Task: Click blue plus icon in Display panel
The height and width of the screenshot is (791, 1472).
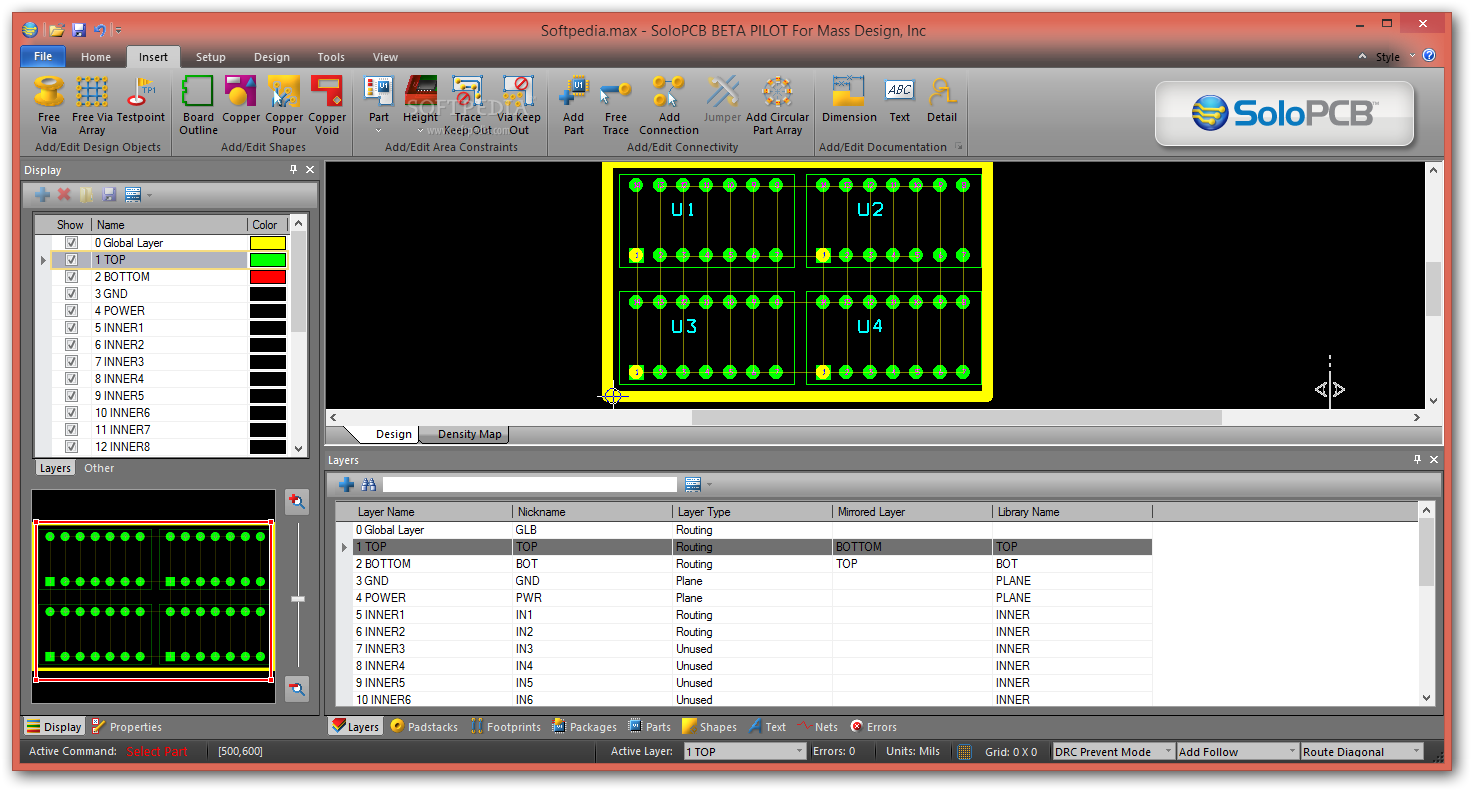Action: 42,194
